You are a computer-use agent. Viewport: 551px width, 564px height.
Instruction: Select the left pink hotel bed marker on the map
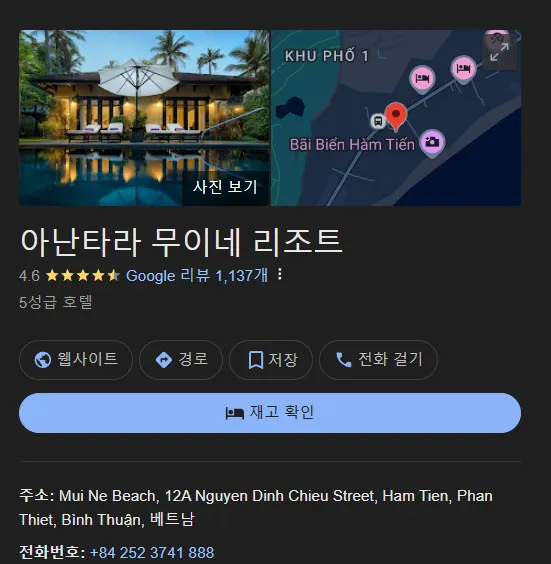pos(422,79)
